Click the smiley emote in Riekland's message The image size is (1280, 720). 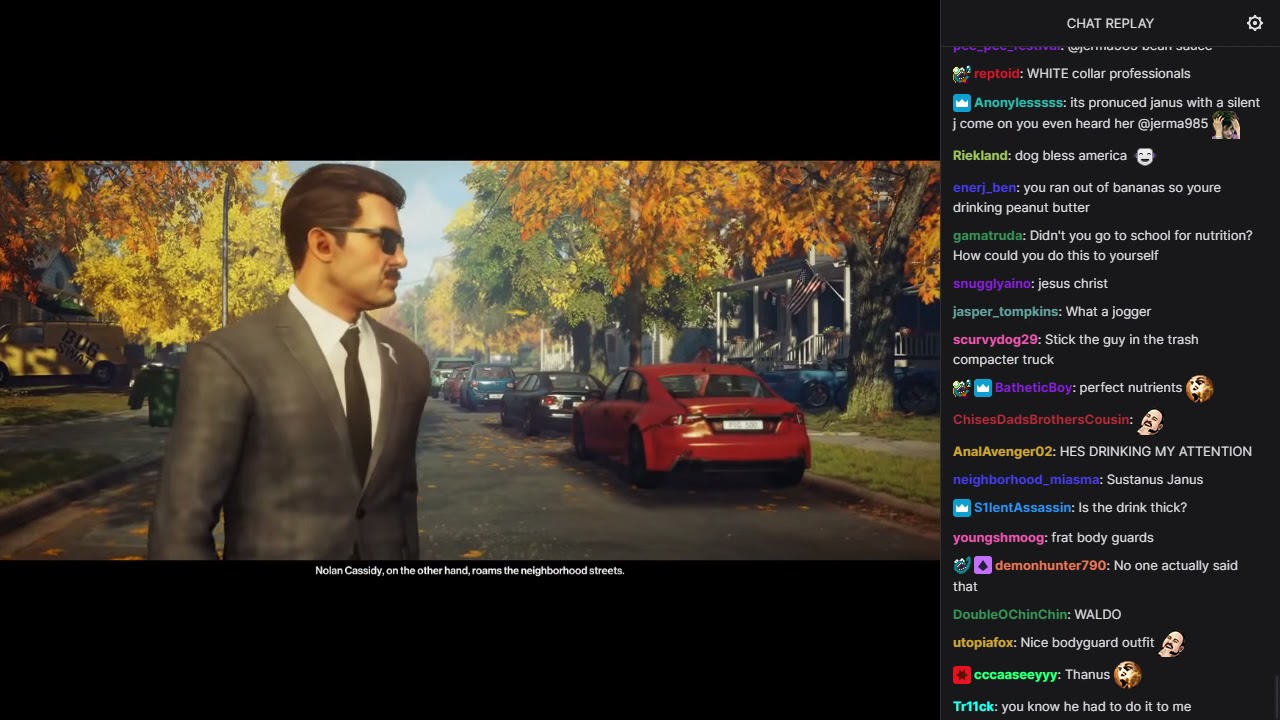[x=1145, y=156]
